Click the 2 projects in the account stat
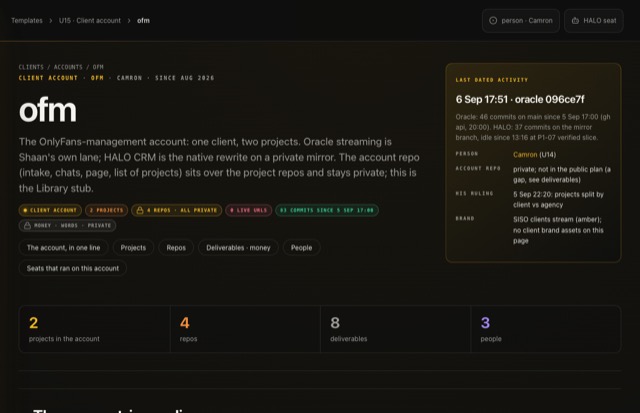Screen dimensions: 640x413 tap(94, 329)
